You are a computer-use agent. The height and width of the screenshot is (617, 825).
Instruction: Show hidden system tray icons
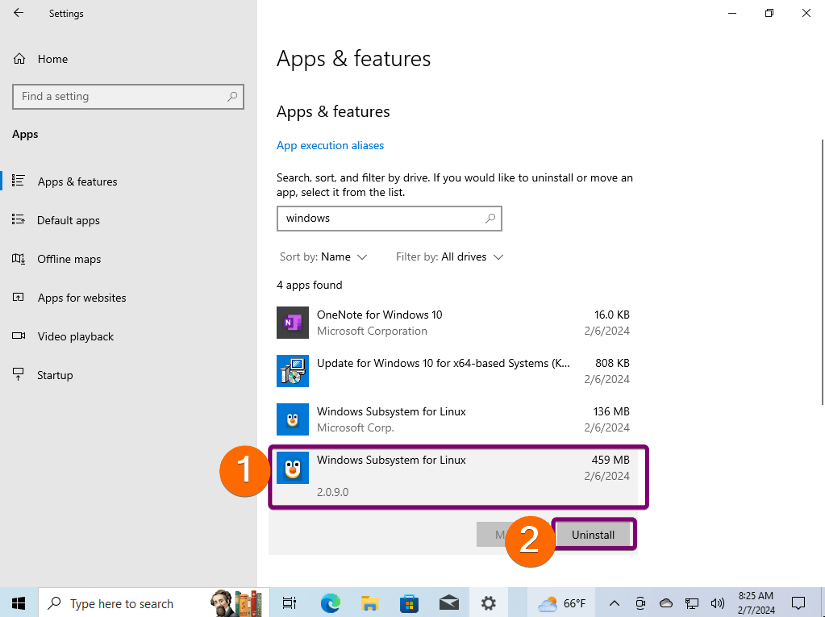point(614,603)
